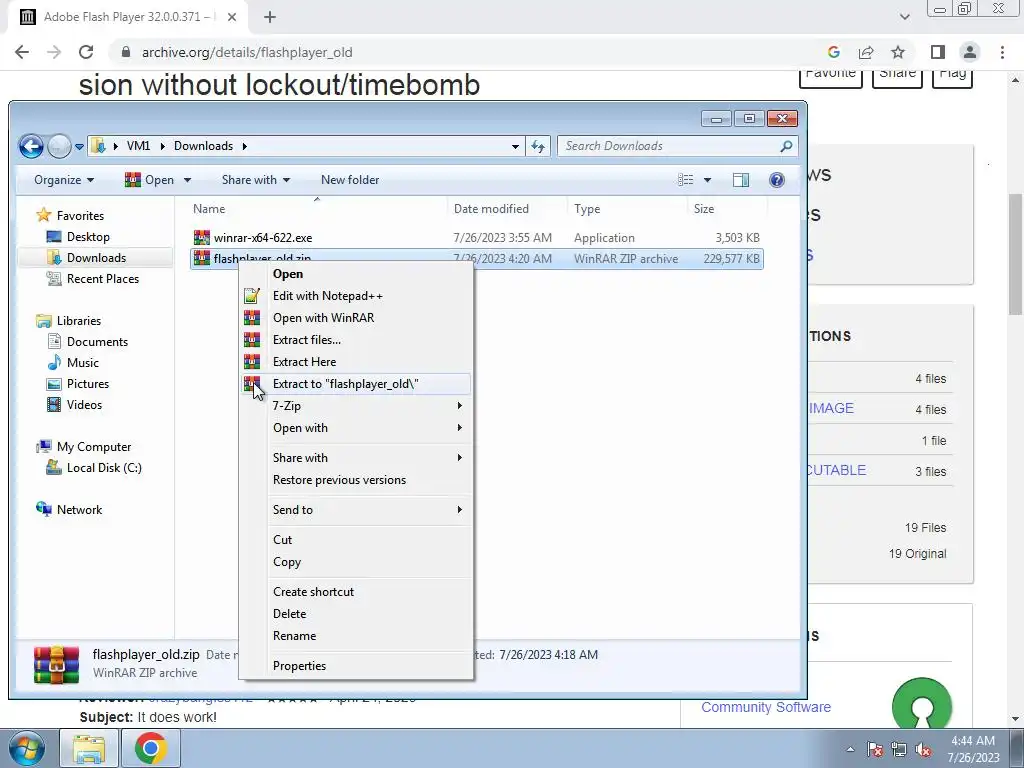Select Local Disk (C:)

click(93, 468)
